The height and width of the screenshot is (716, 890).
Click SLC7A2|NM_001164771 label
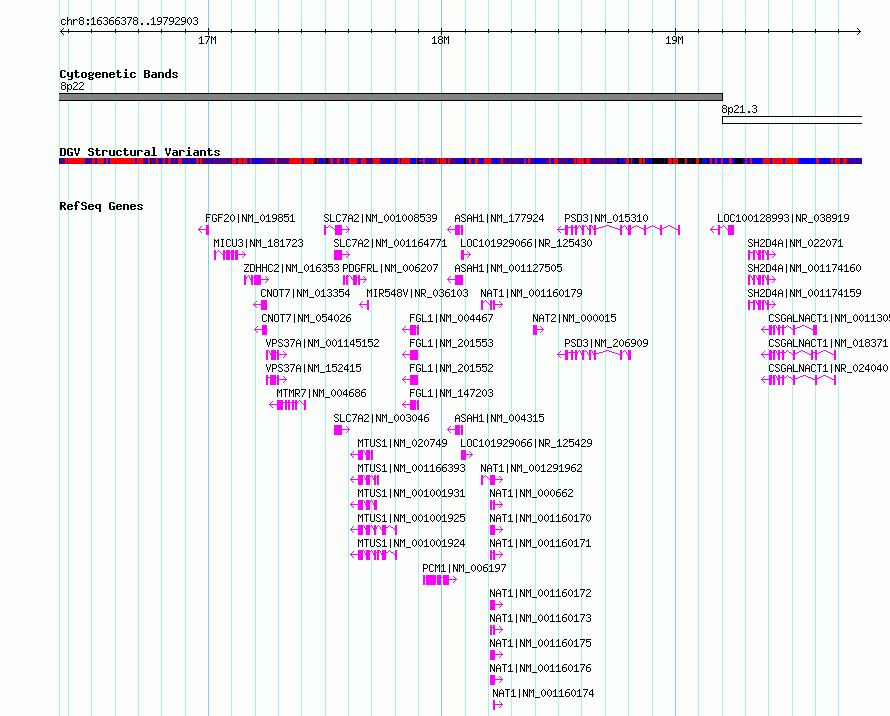pyautogui.click(x=390, y=243)
